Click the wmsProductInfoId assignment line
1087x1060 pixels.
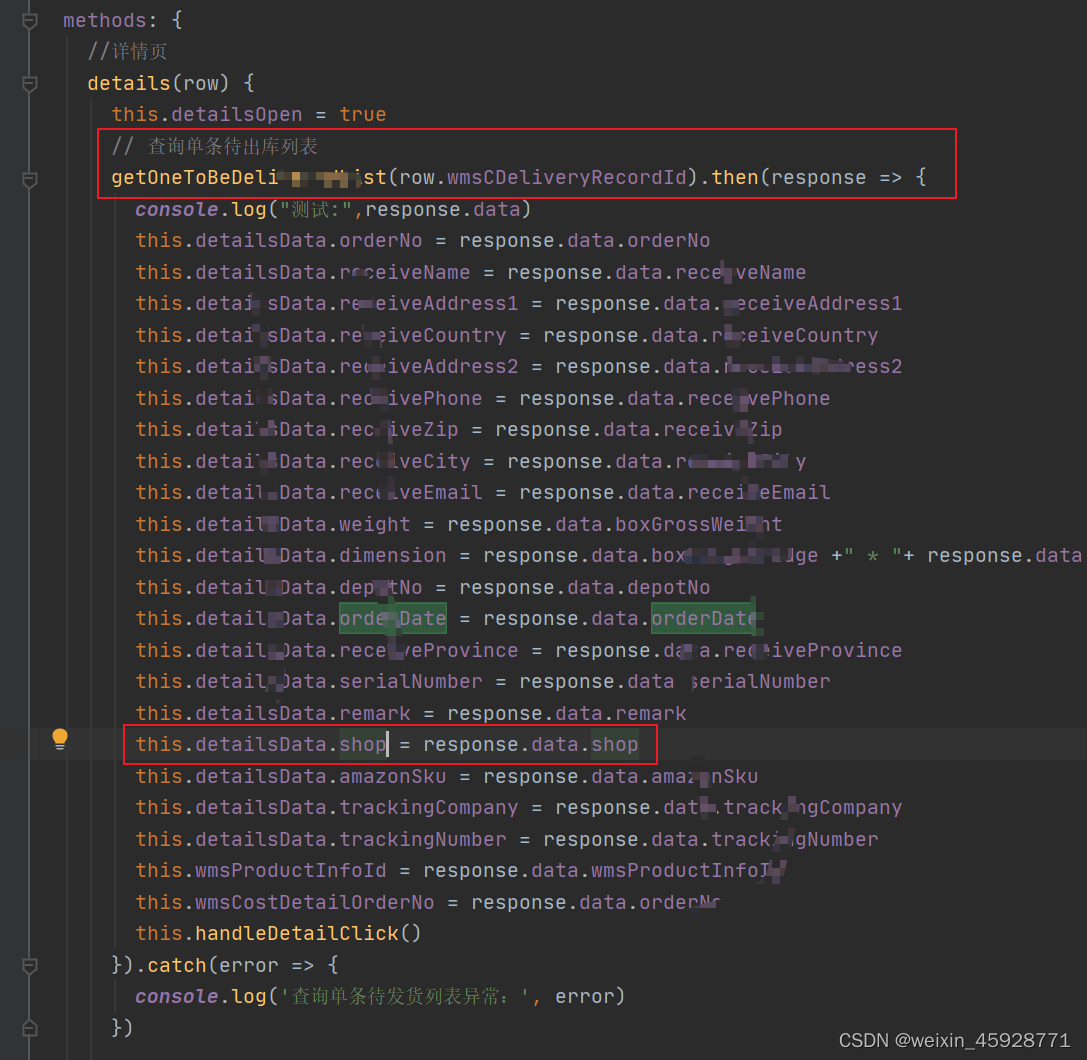coord(400,870)
